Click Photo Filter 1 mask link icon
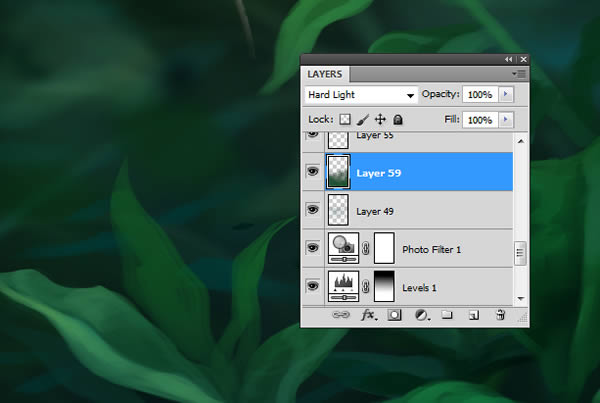Screen dimensions: 600x403 (x=366, y=248)
